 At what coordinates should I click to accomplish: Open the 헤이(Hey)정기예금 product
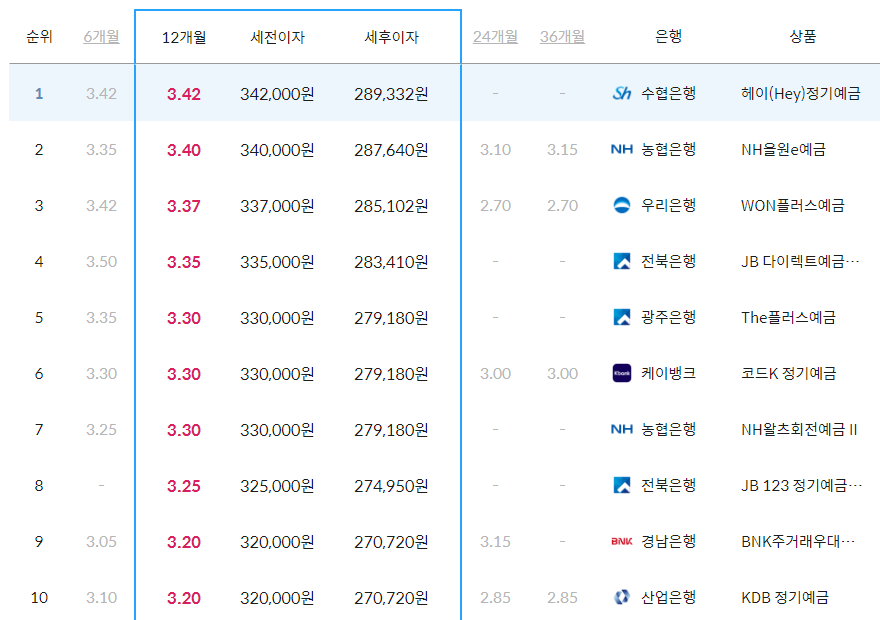click(x=800, y=94)
